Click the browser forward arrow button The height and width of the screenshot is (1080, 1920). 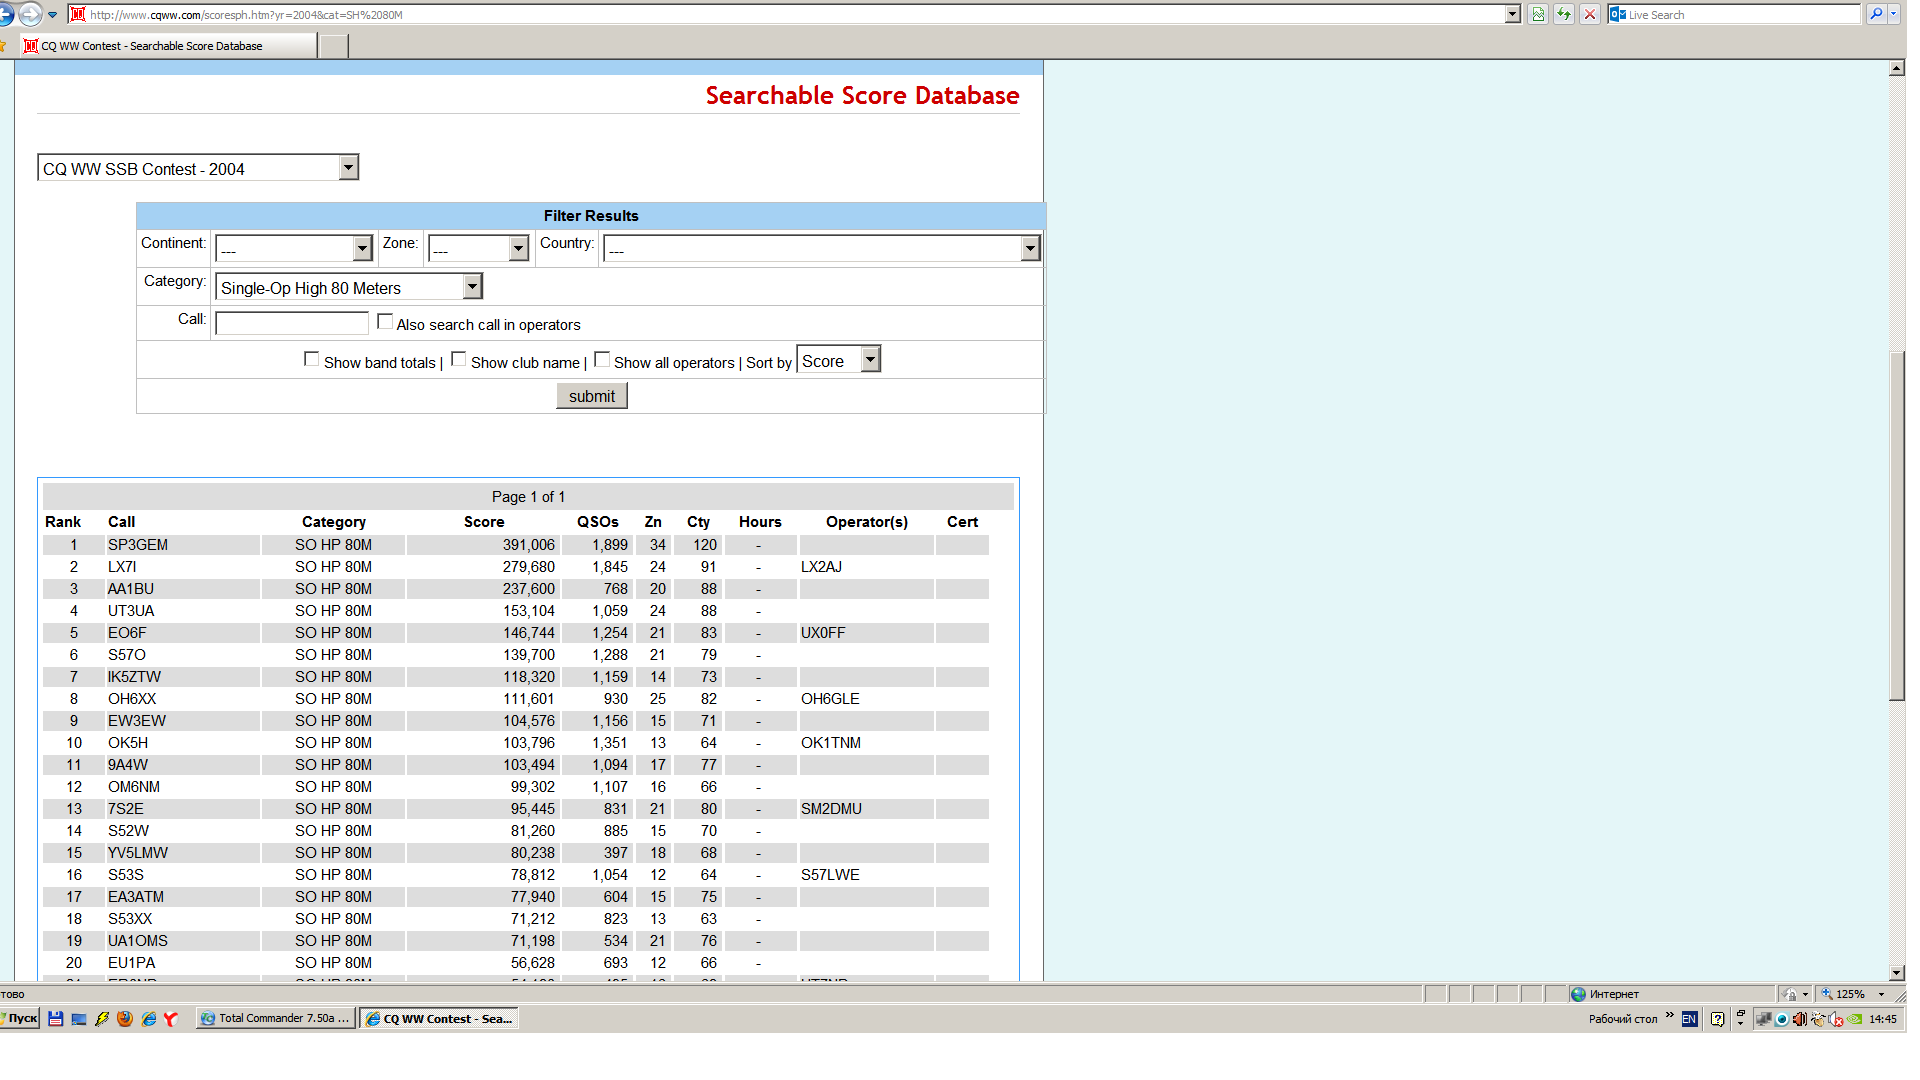point(31,14)
